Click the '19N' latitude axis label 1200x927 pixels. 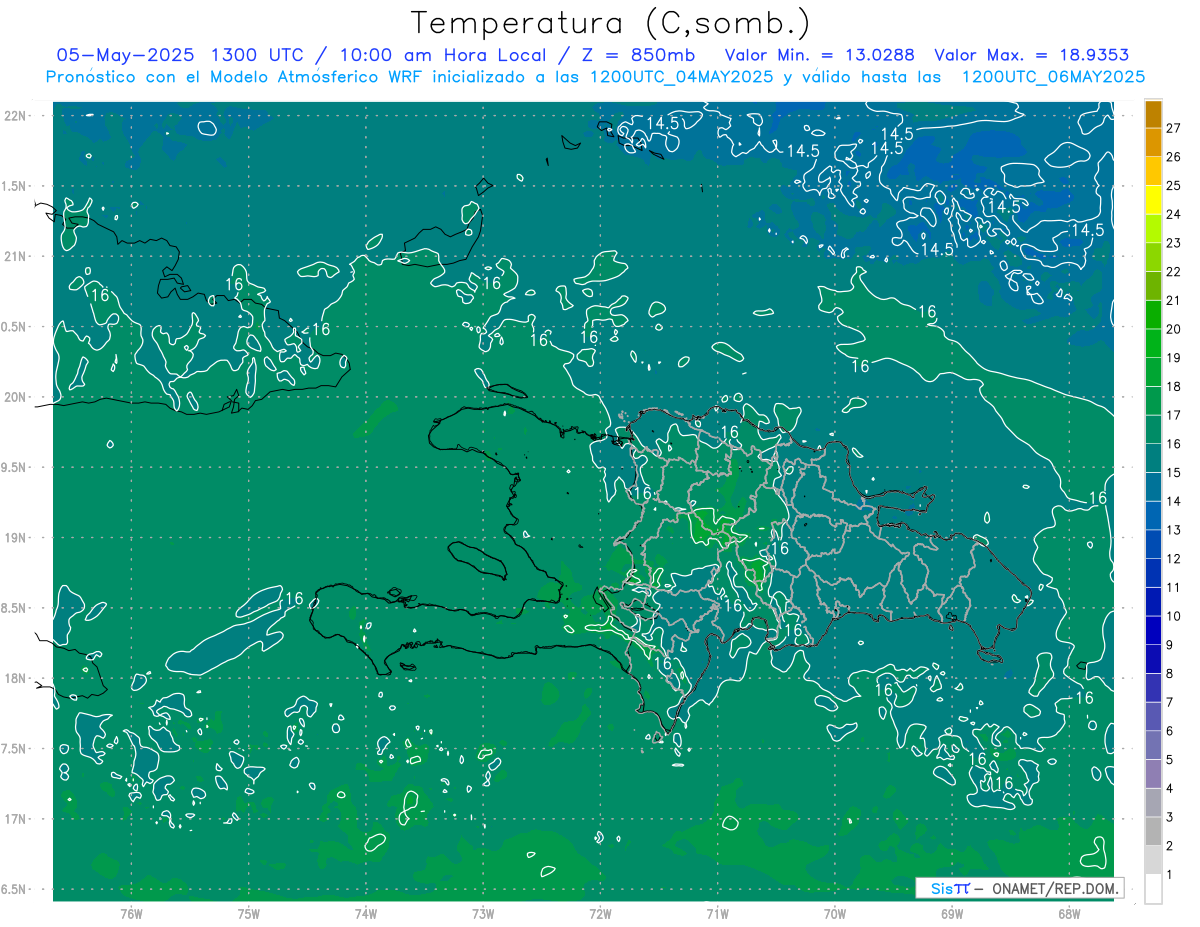click(x=16, y=538)
